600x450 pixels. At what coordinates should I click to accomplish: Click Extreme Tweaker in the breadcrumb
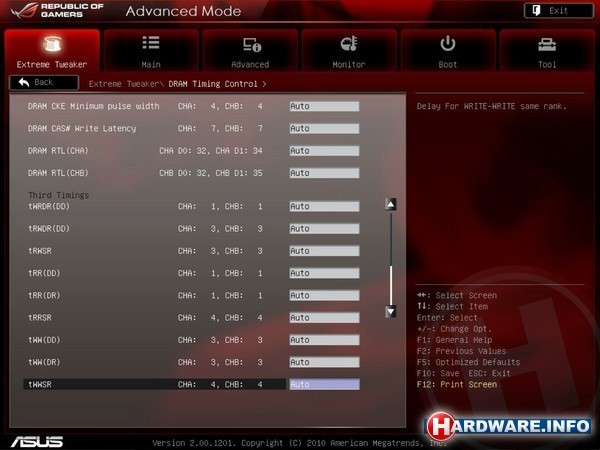(124, 84)
